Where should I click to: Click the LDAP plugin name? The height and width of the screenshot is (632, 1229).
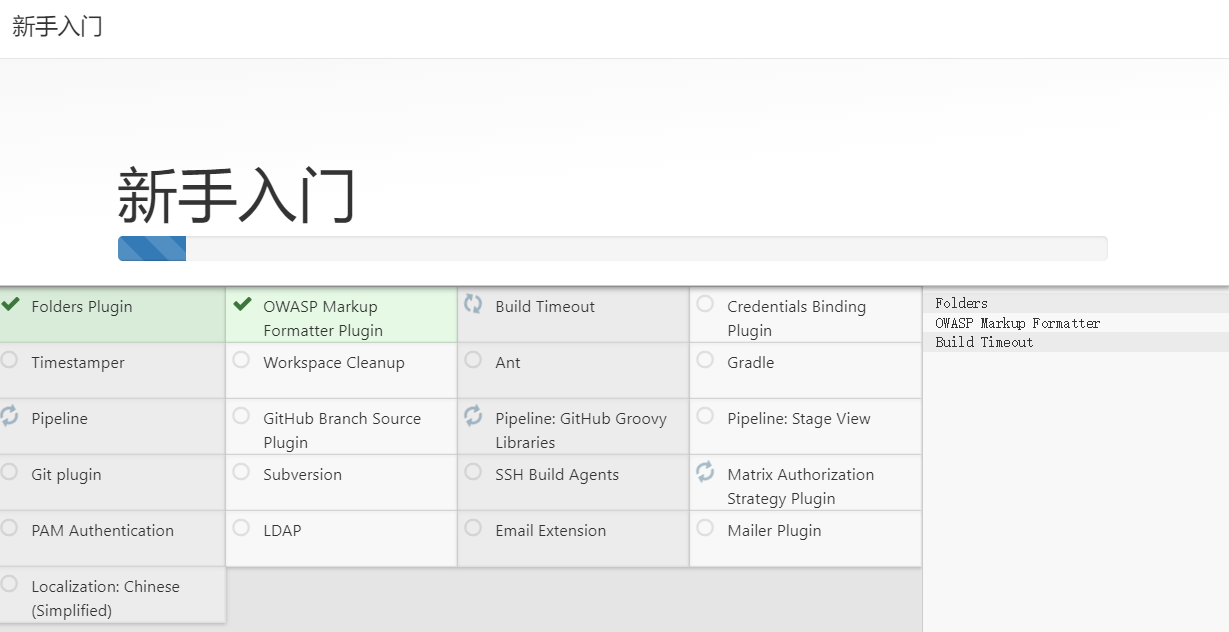[x=282, y=531]
